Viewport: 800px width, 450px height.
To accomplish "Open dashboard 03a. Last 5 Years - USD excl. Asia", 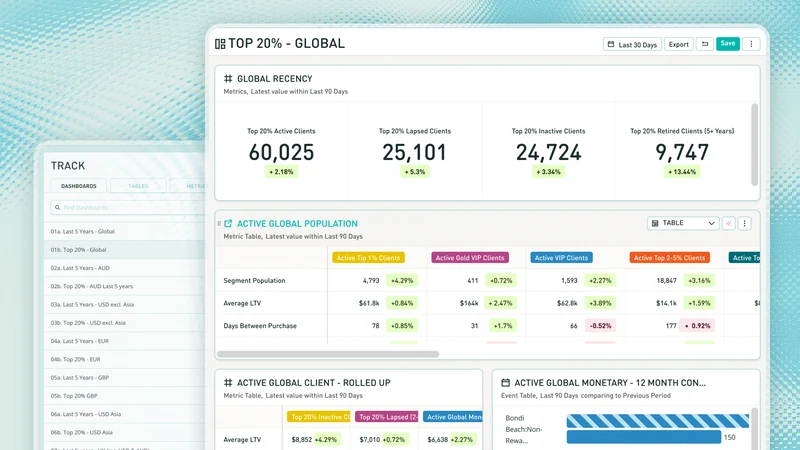I will 124,304.
